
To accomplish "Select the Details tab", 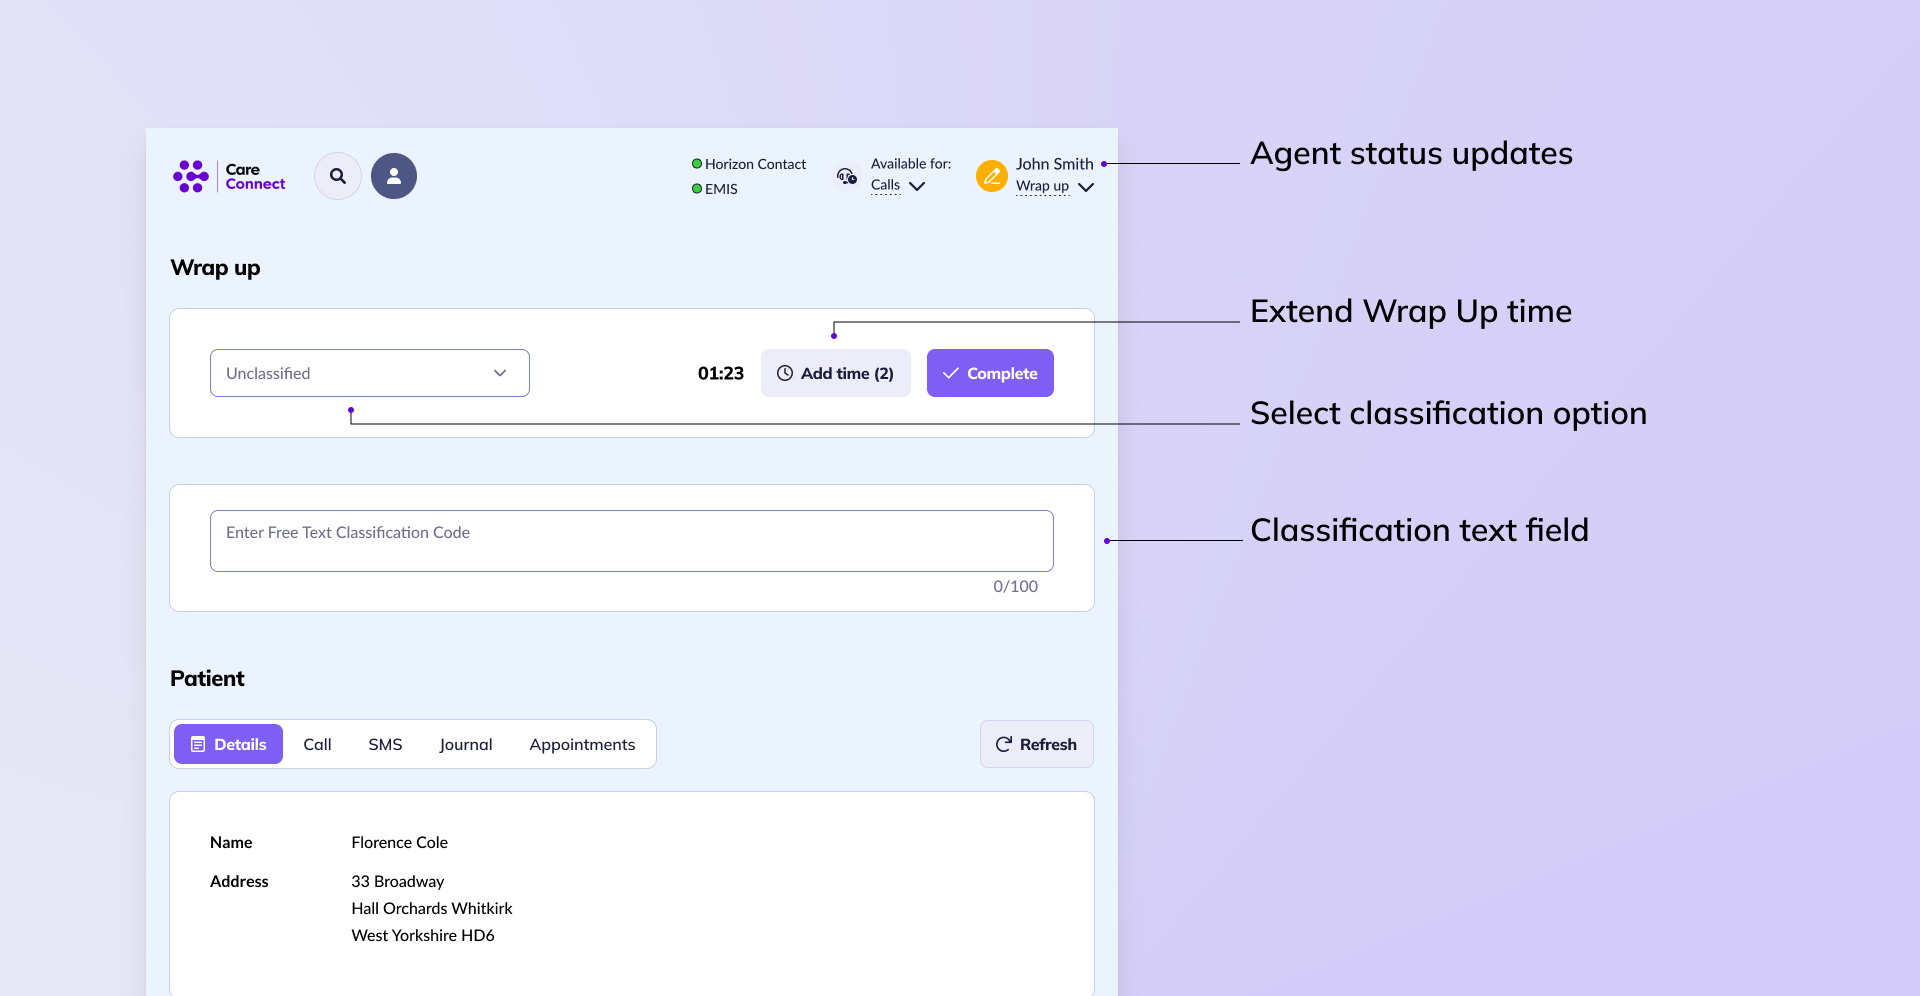I will click(229, 744).
